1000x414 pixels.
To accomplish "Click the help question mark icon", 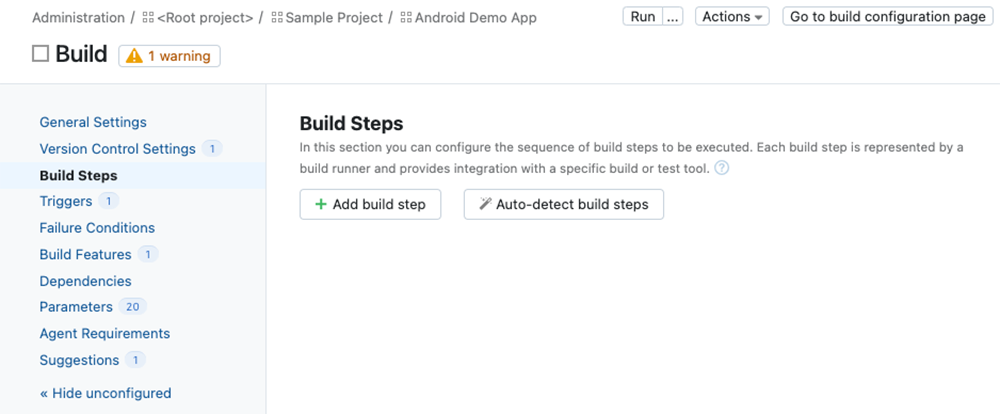I will click(722, 168).
